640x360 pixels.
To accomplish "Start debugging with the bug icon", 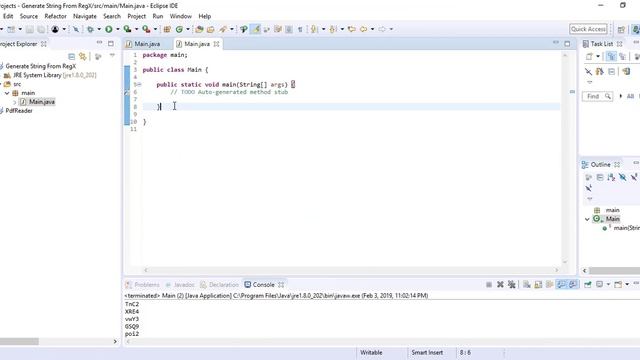I will 90,29.
